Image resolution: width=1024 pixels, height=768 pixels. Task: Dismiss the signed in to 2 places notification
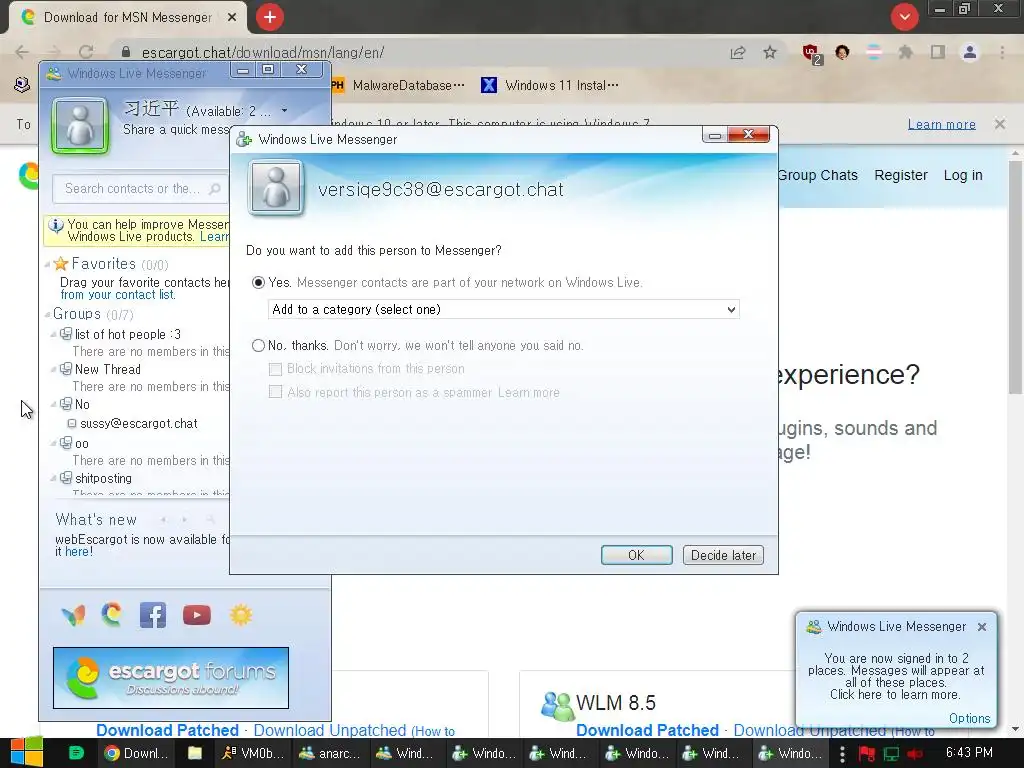pos(982,627)
